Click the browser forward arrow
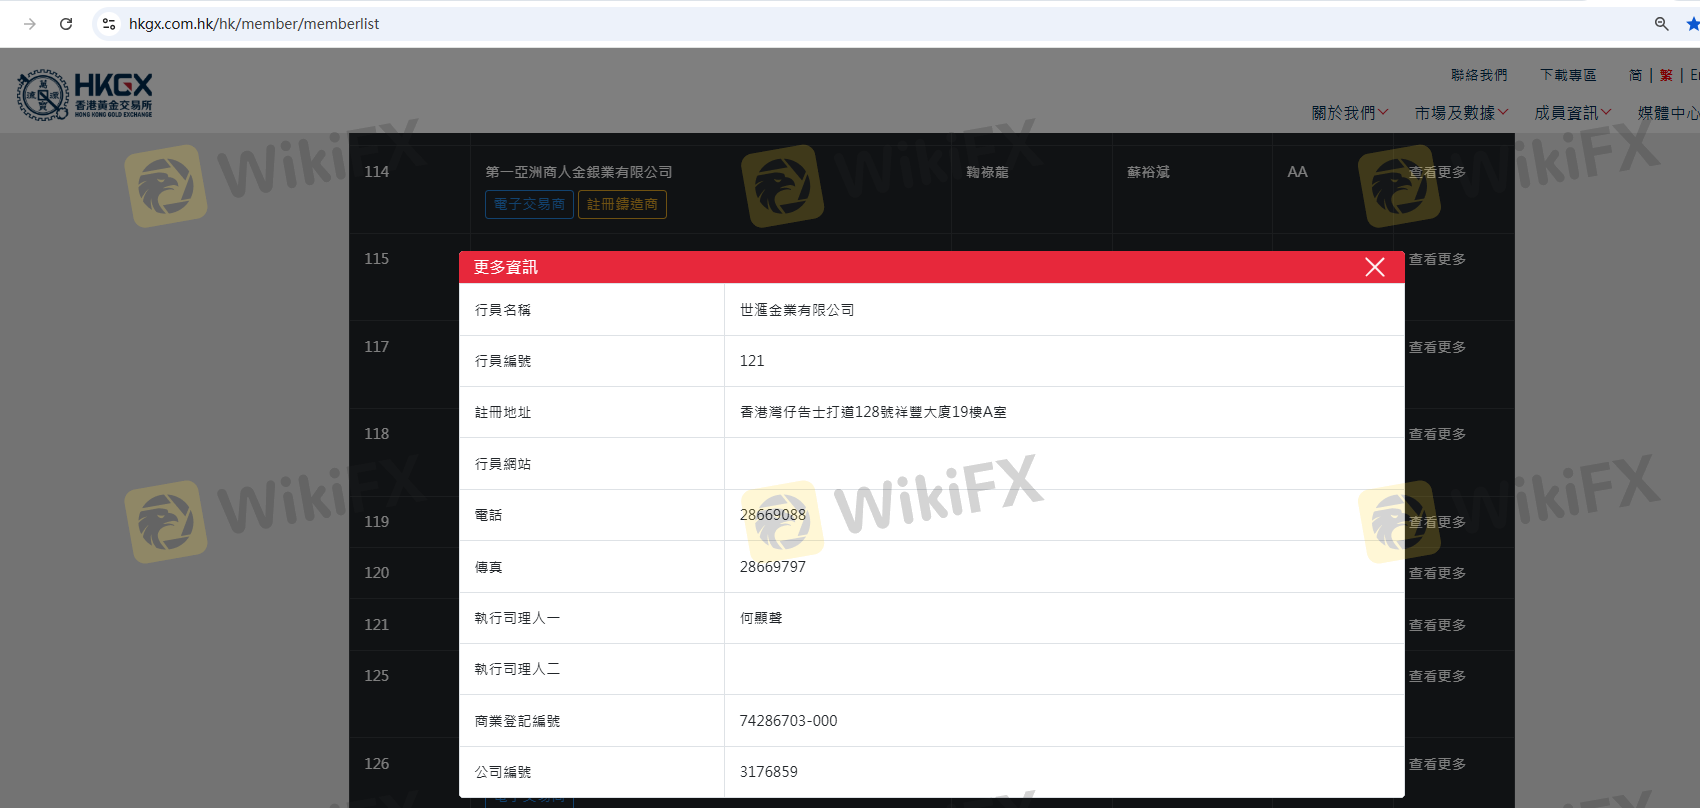The height and width of the screenshot is (808, 1700). pos(30,24)
